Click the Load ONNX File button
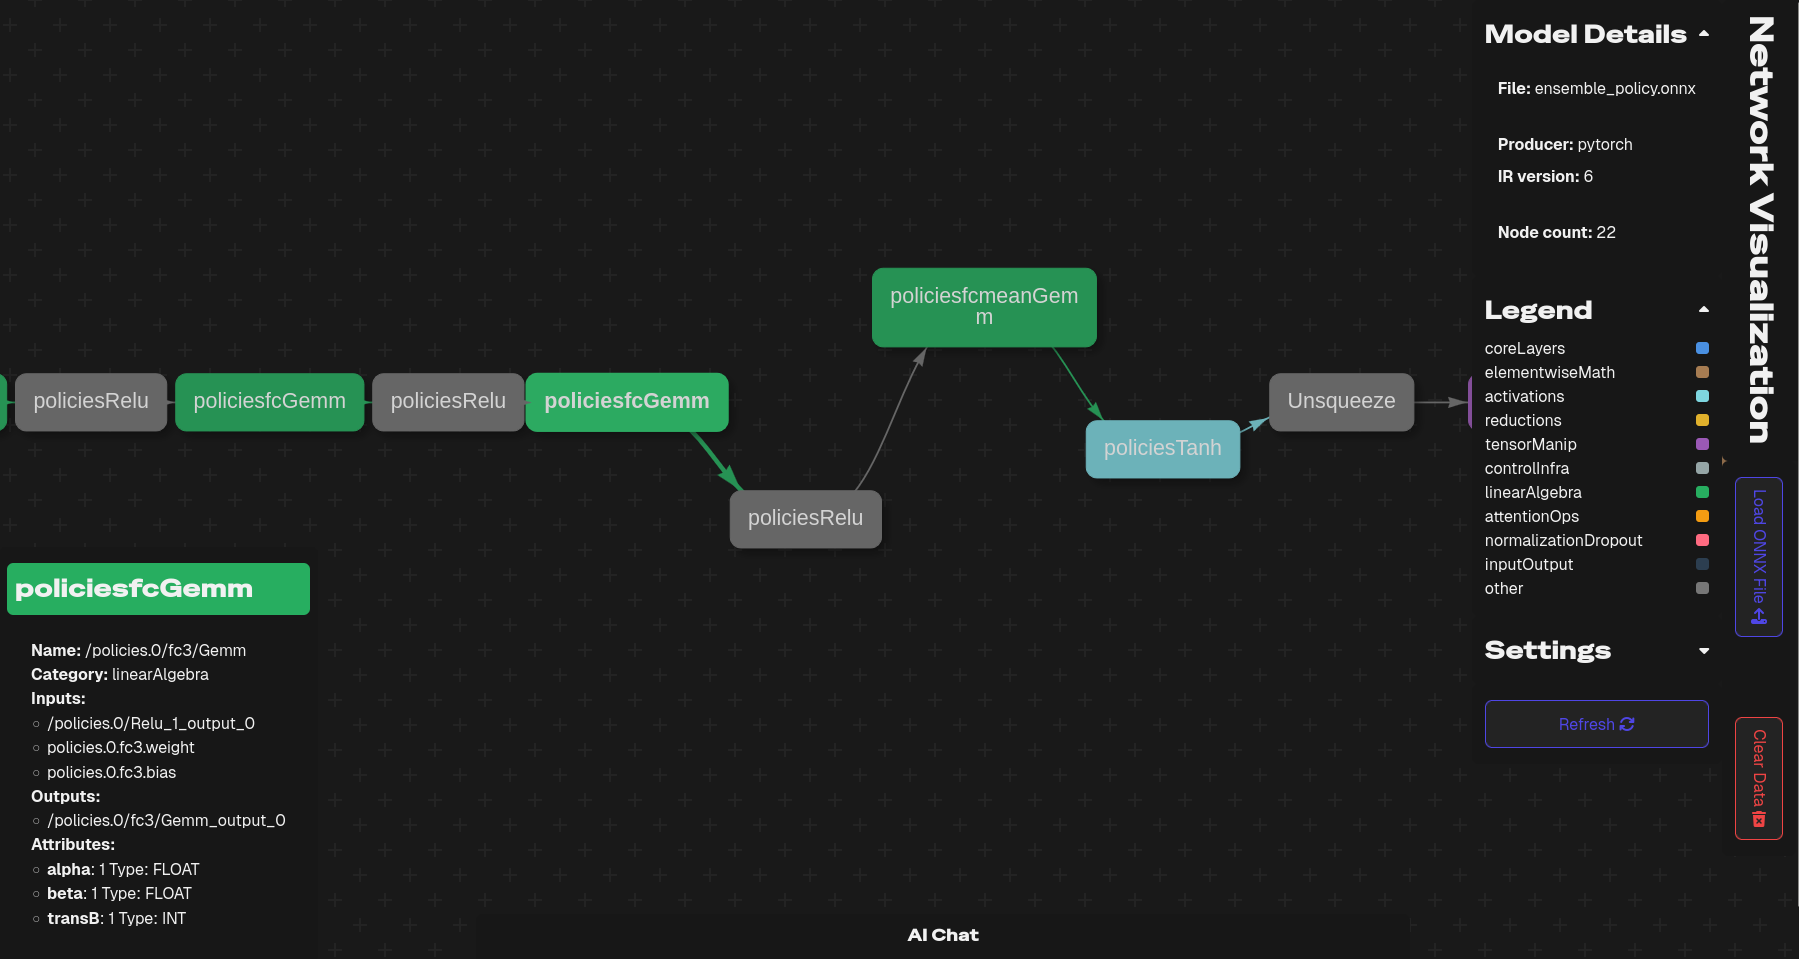Image resolution: width=1799 pixels, height=959 pixels. [1758, 556]
